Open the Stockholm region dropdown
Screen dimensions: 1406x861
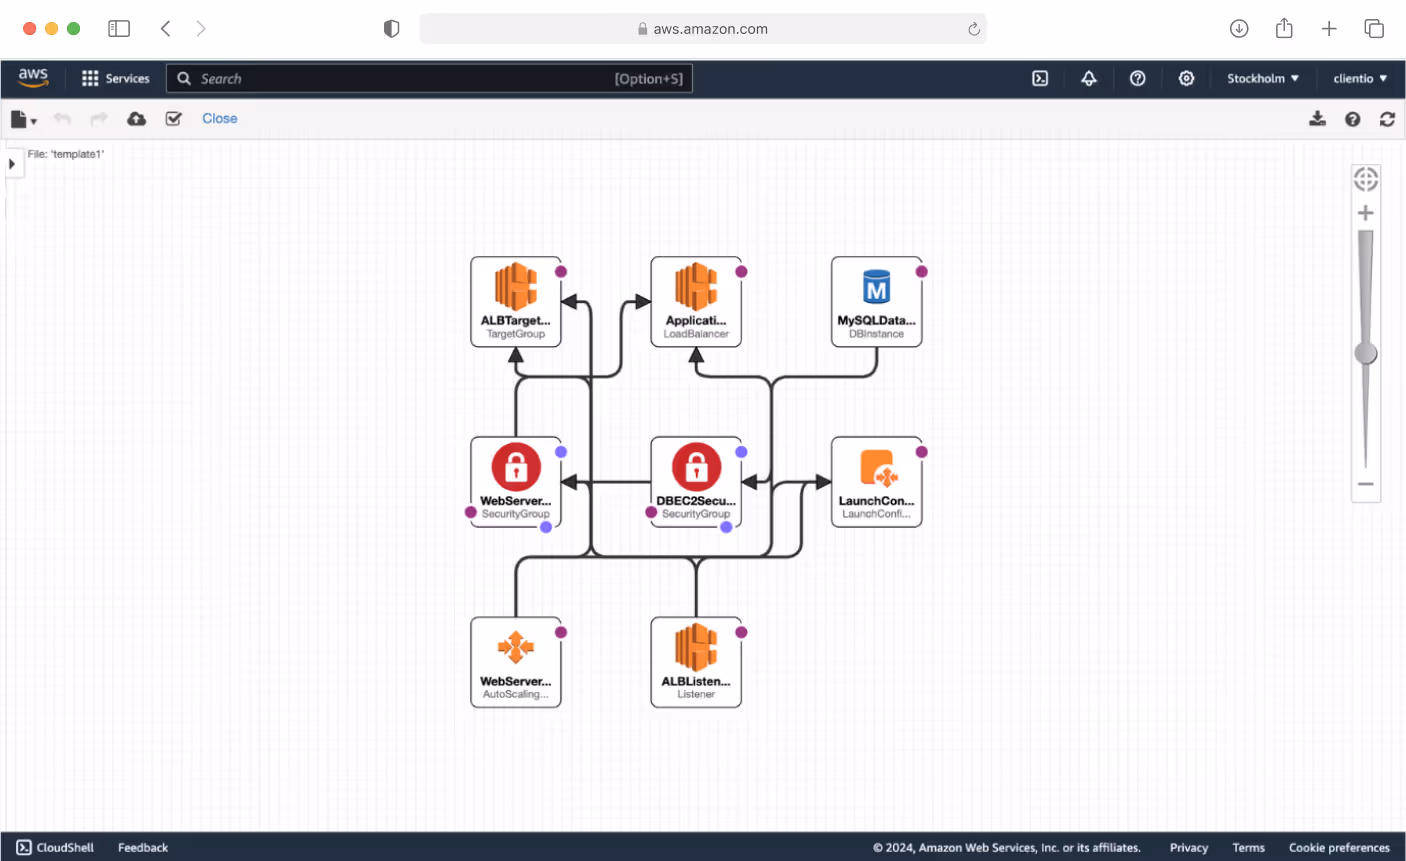[x=1262, y=78]
